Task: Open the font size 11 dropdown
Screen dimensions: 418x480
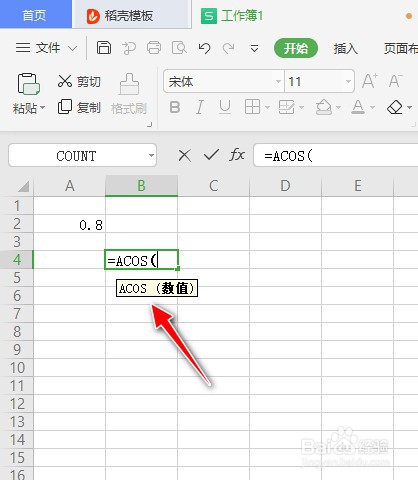Action: coord(348,81)
